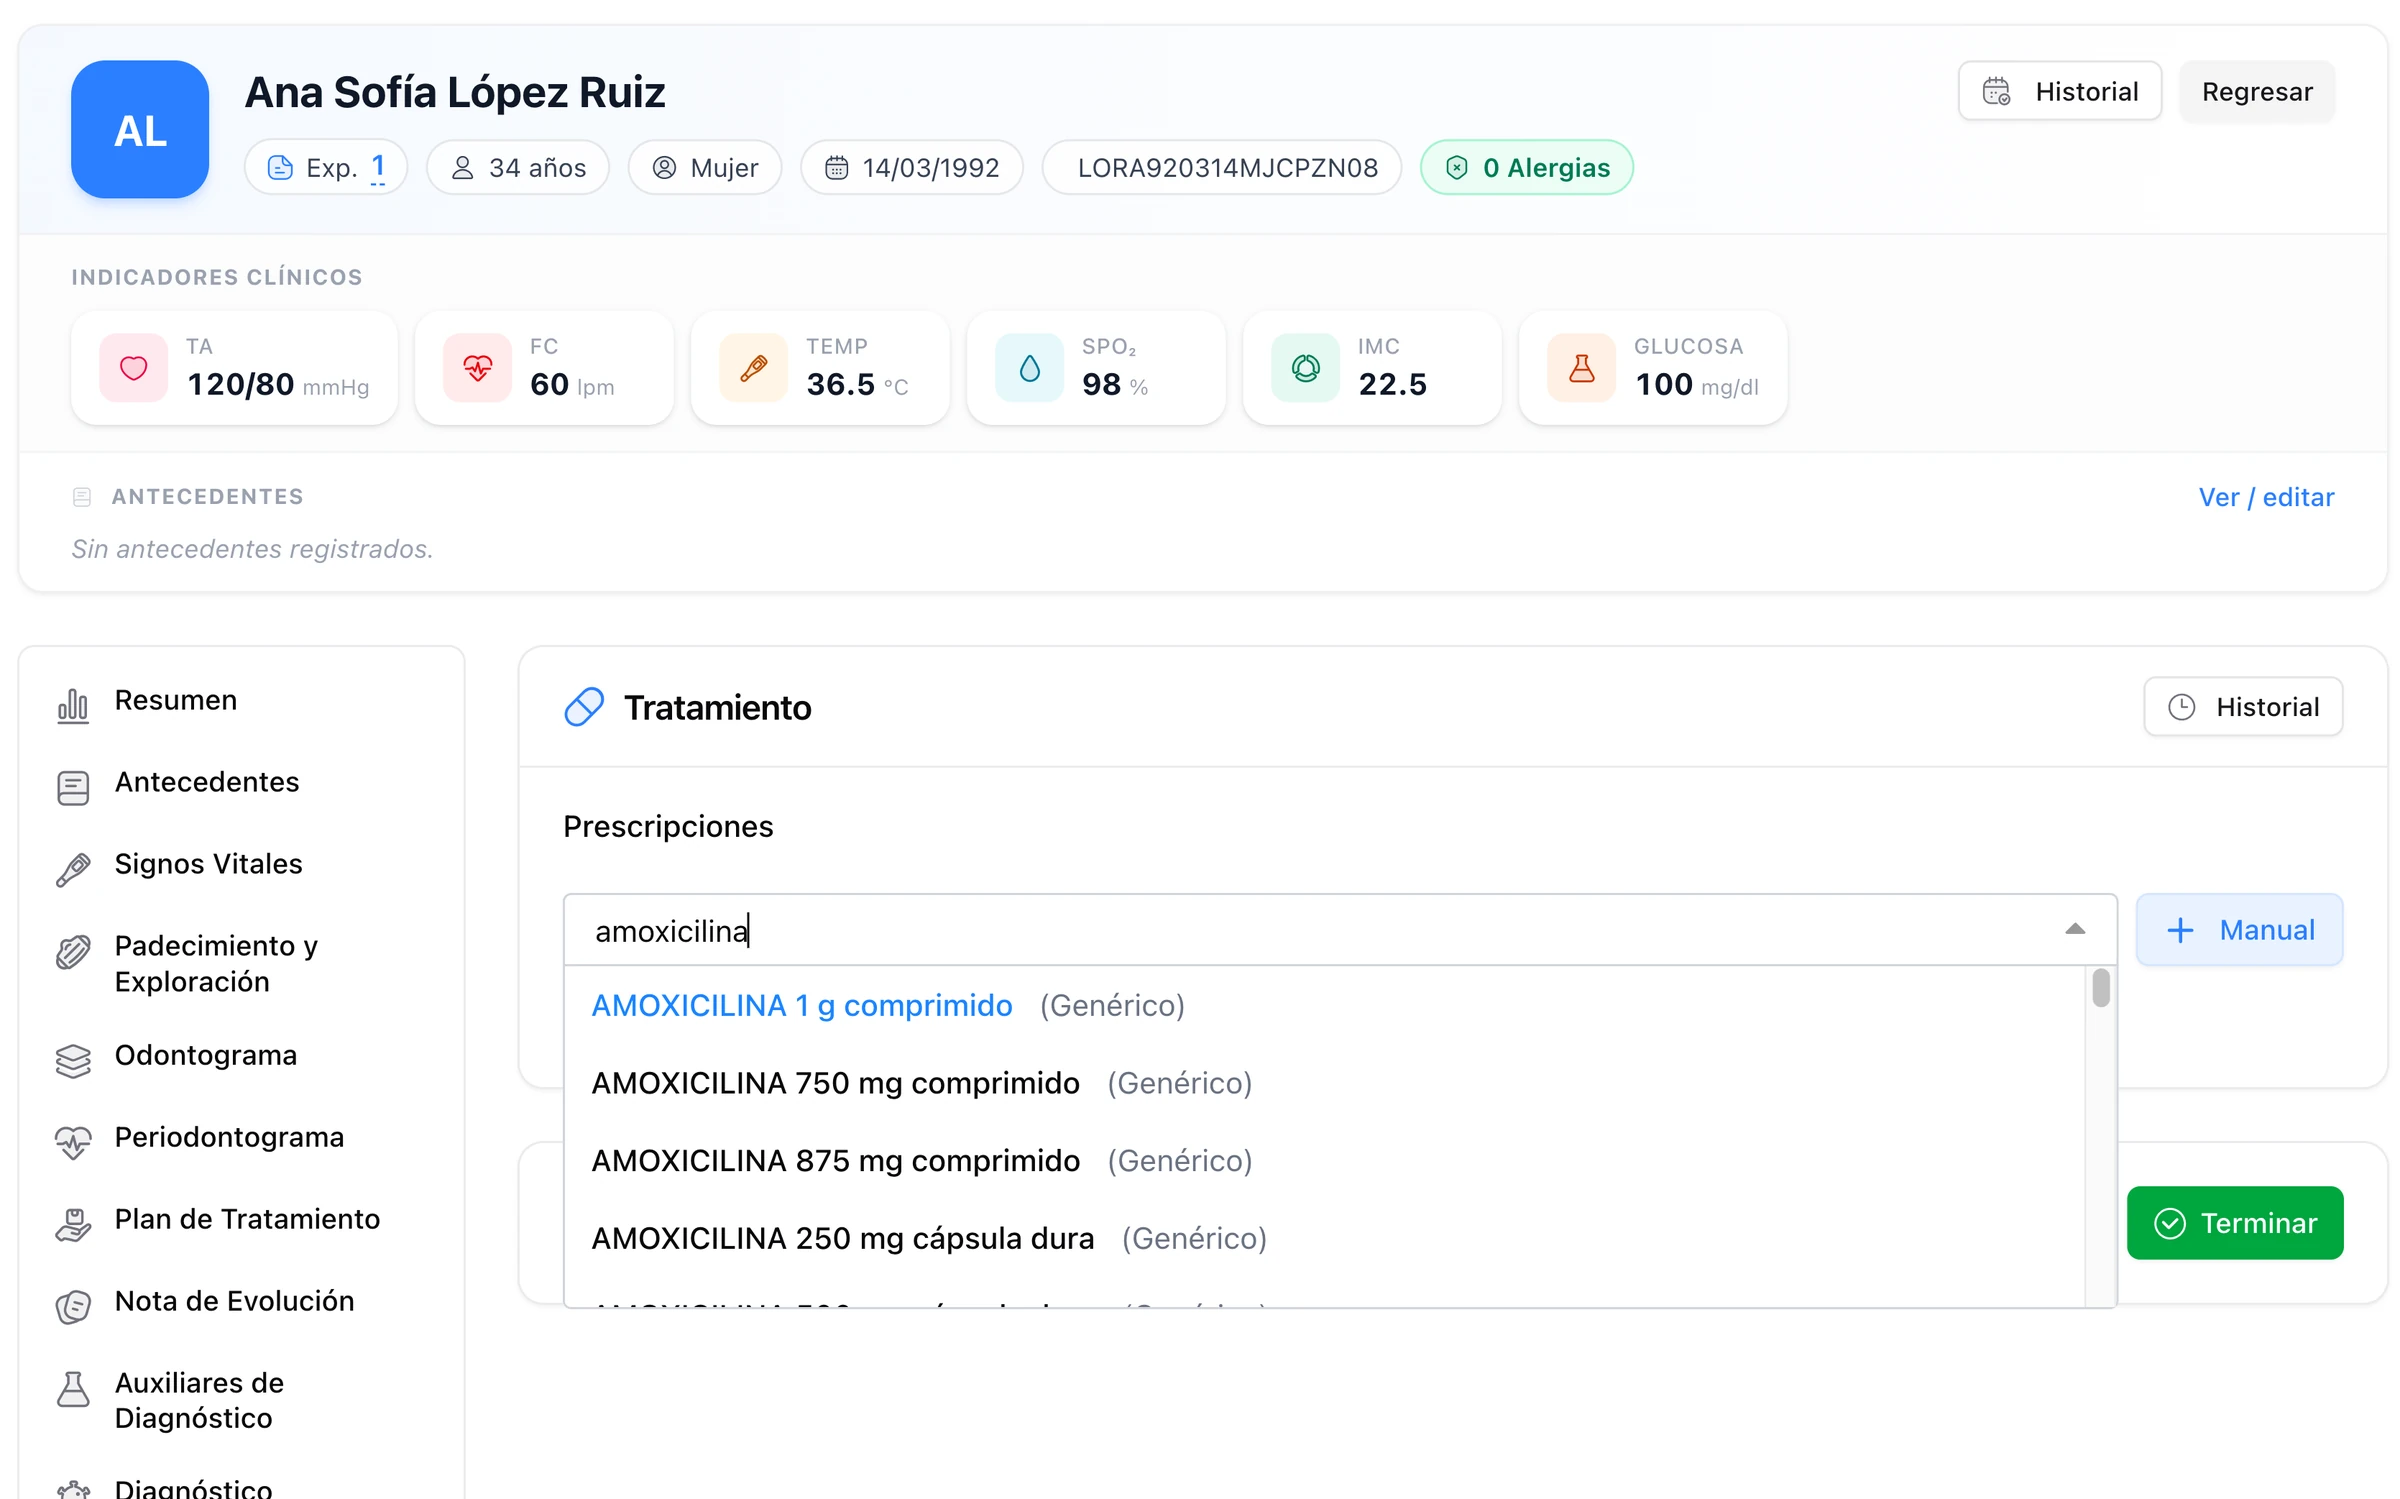Click the Regresar button
This screenshot has width=2400, height=1499.
[x=2256, y=91]
